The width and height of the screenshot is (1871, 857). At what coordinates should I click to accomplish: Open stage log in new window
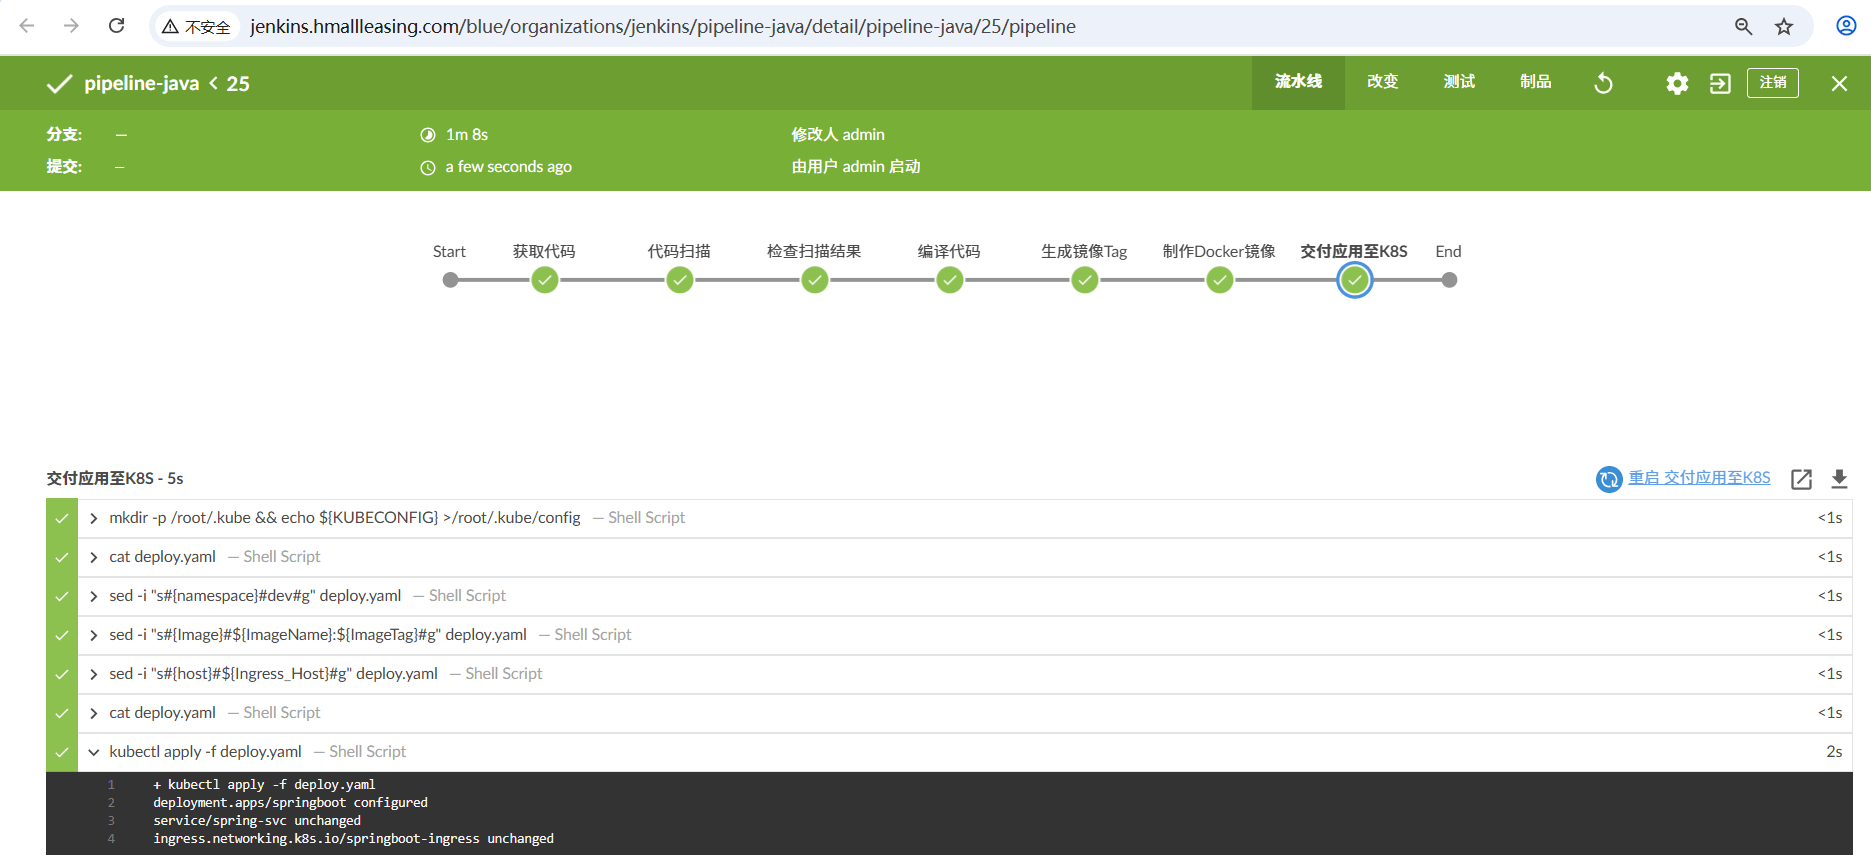click(x=1801, y=479)
